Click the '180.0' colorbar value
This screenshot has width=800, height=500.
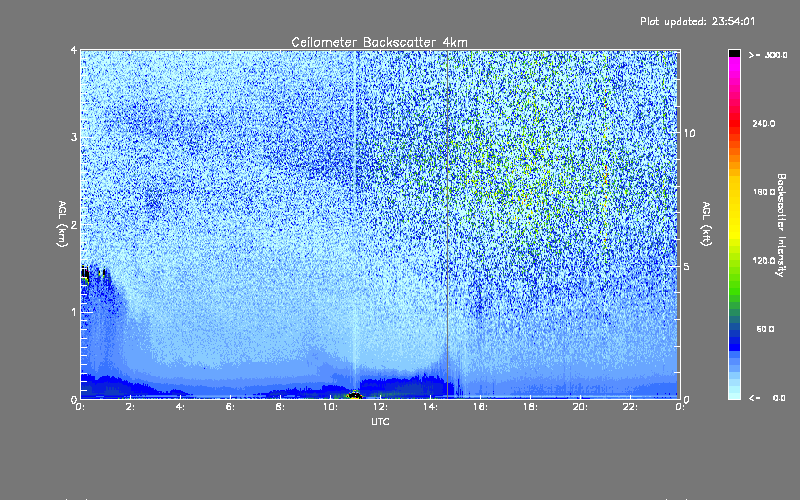click(764, 192)
